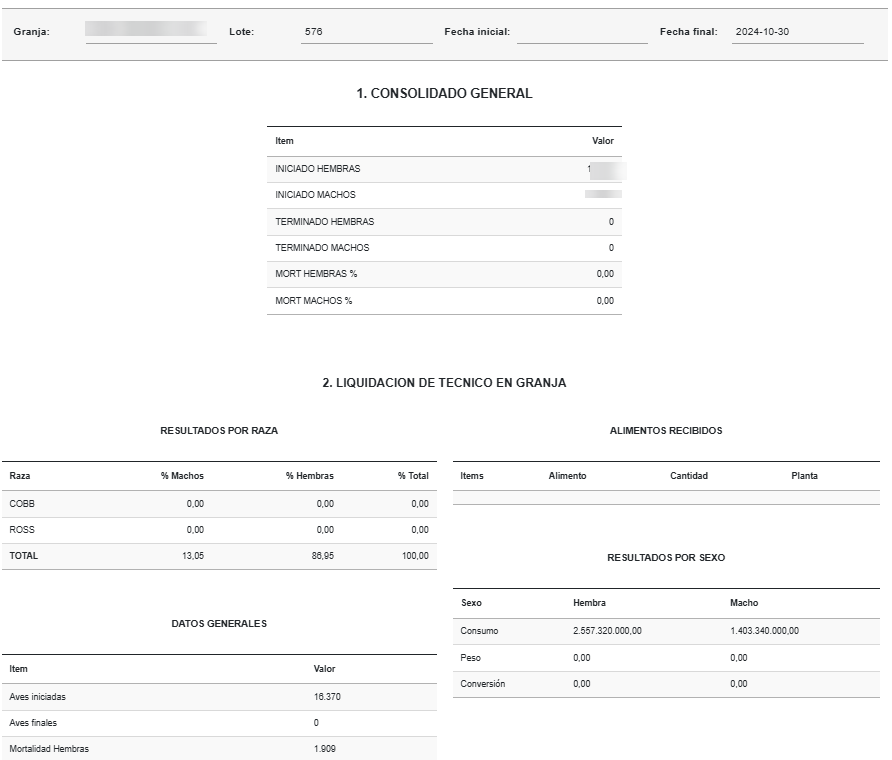Select the ROSS row label
Image resolution: width=892 pixels, height=760 pixels.
tap(22, 530)
